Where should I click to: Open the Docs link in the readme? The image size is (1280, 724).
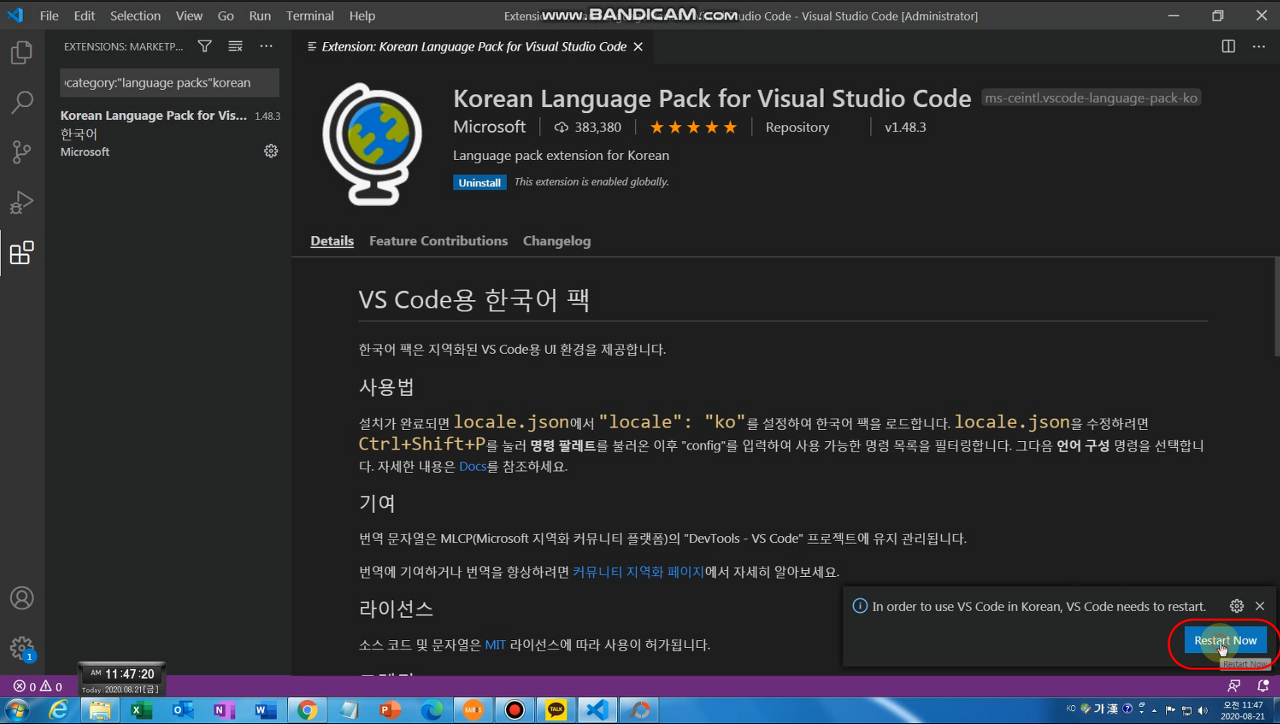(472, 466)
